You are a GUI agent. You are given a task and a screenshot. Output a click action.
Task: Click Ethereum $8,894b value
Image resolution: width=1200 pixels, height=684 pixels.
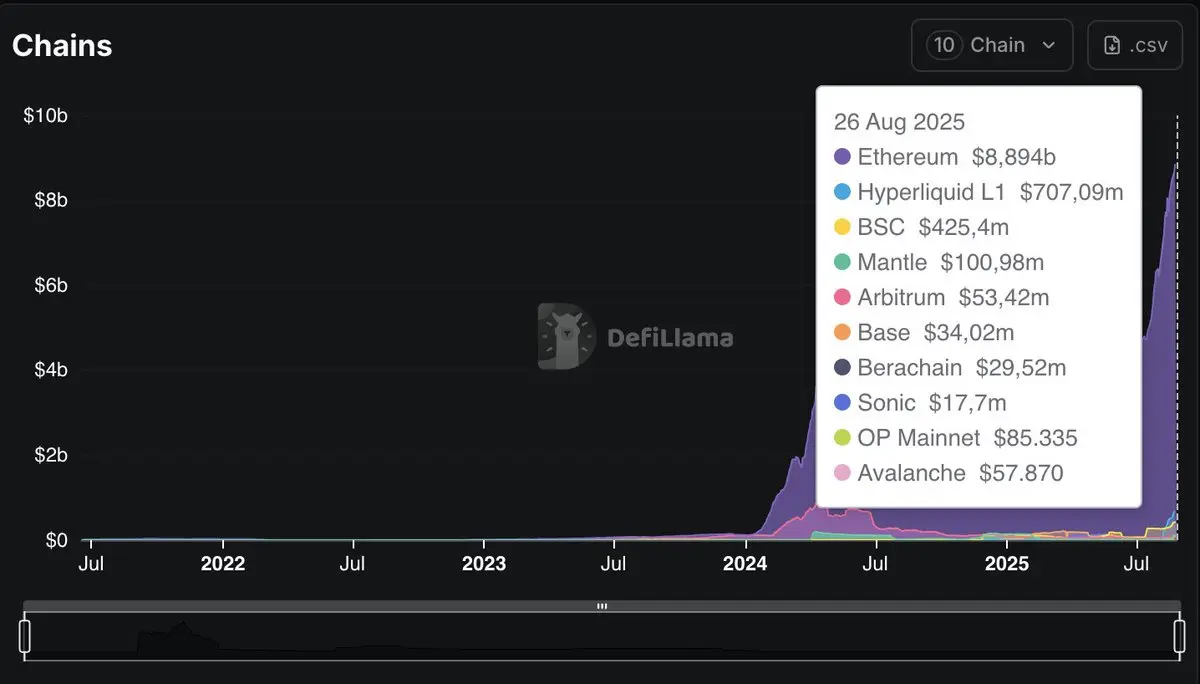pyautogui.click(x=1014, y=157)
